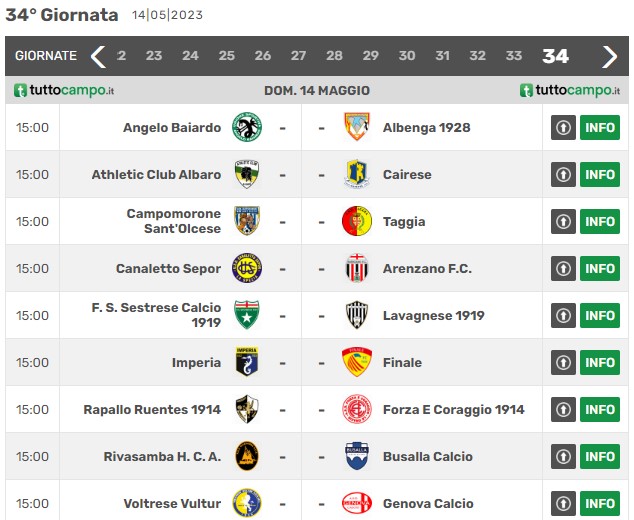Open Forza E Coraggio 1914 team link

click(x=453, y=410)
